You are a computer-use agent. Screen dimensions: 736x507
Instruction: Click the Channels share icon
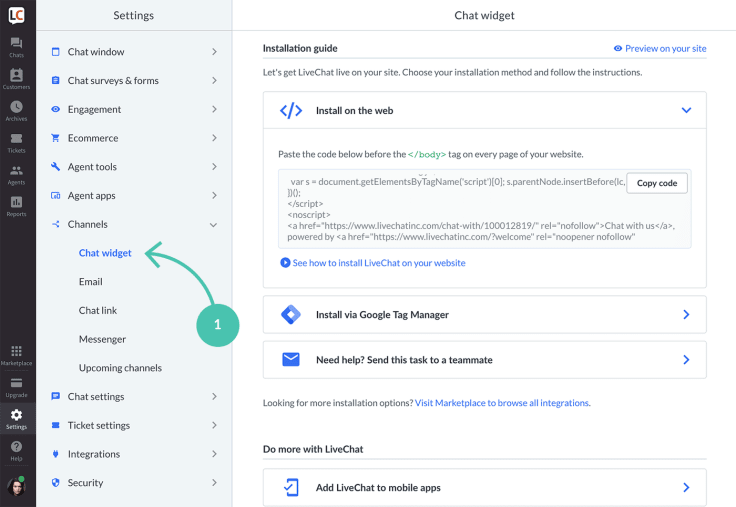55,224
